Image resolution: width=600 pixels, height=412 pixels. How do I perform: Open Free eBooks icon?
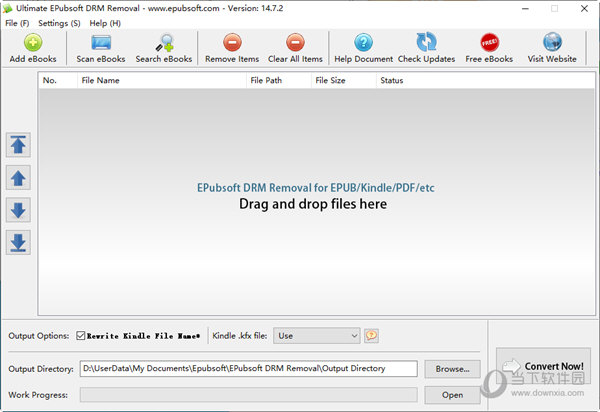pyautogui.click(x=489, y=42)
